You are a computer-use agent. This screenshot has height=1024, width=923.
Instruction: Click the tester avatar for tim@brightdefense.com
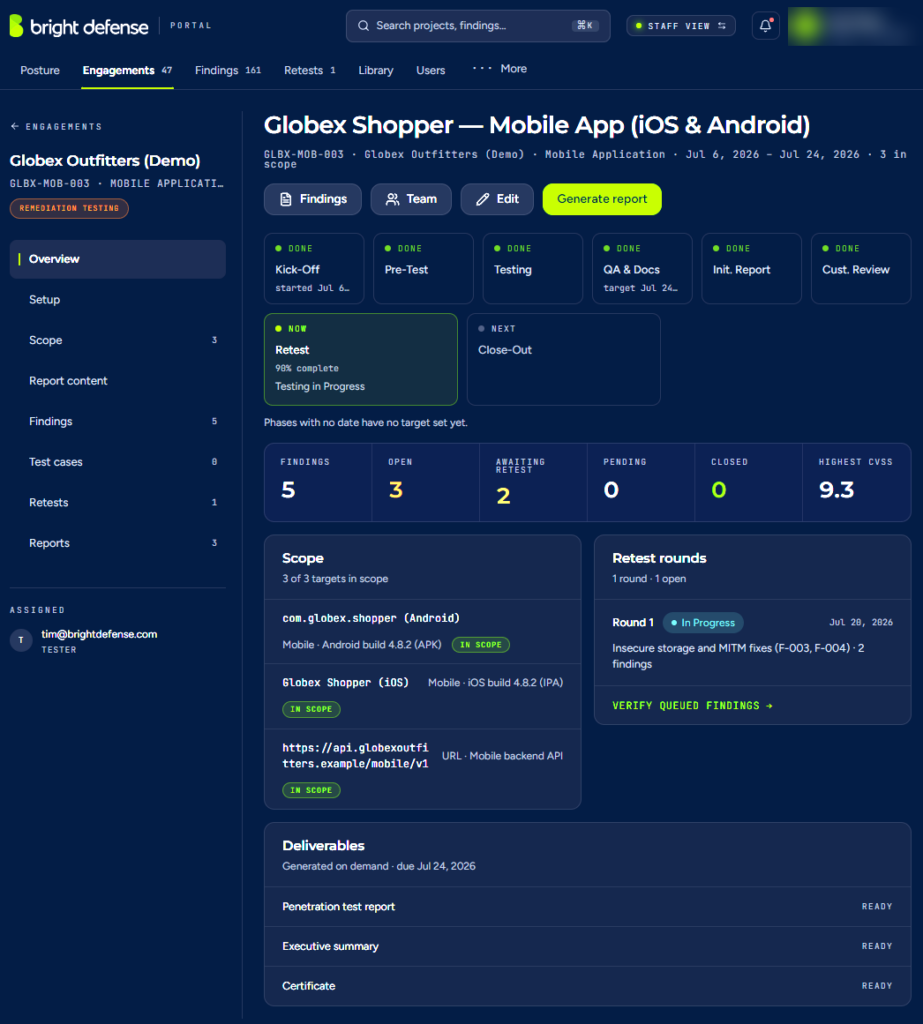tap(21, 640)
